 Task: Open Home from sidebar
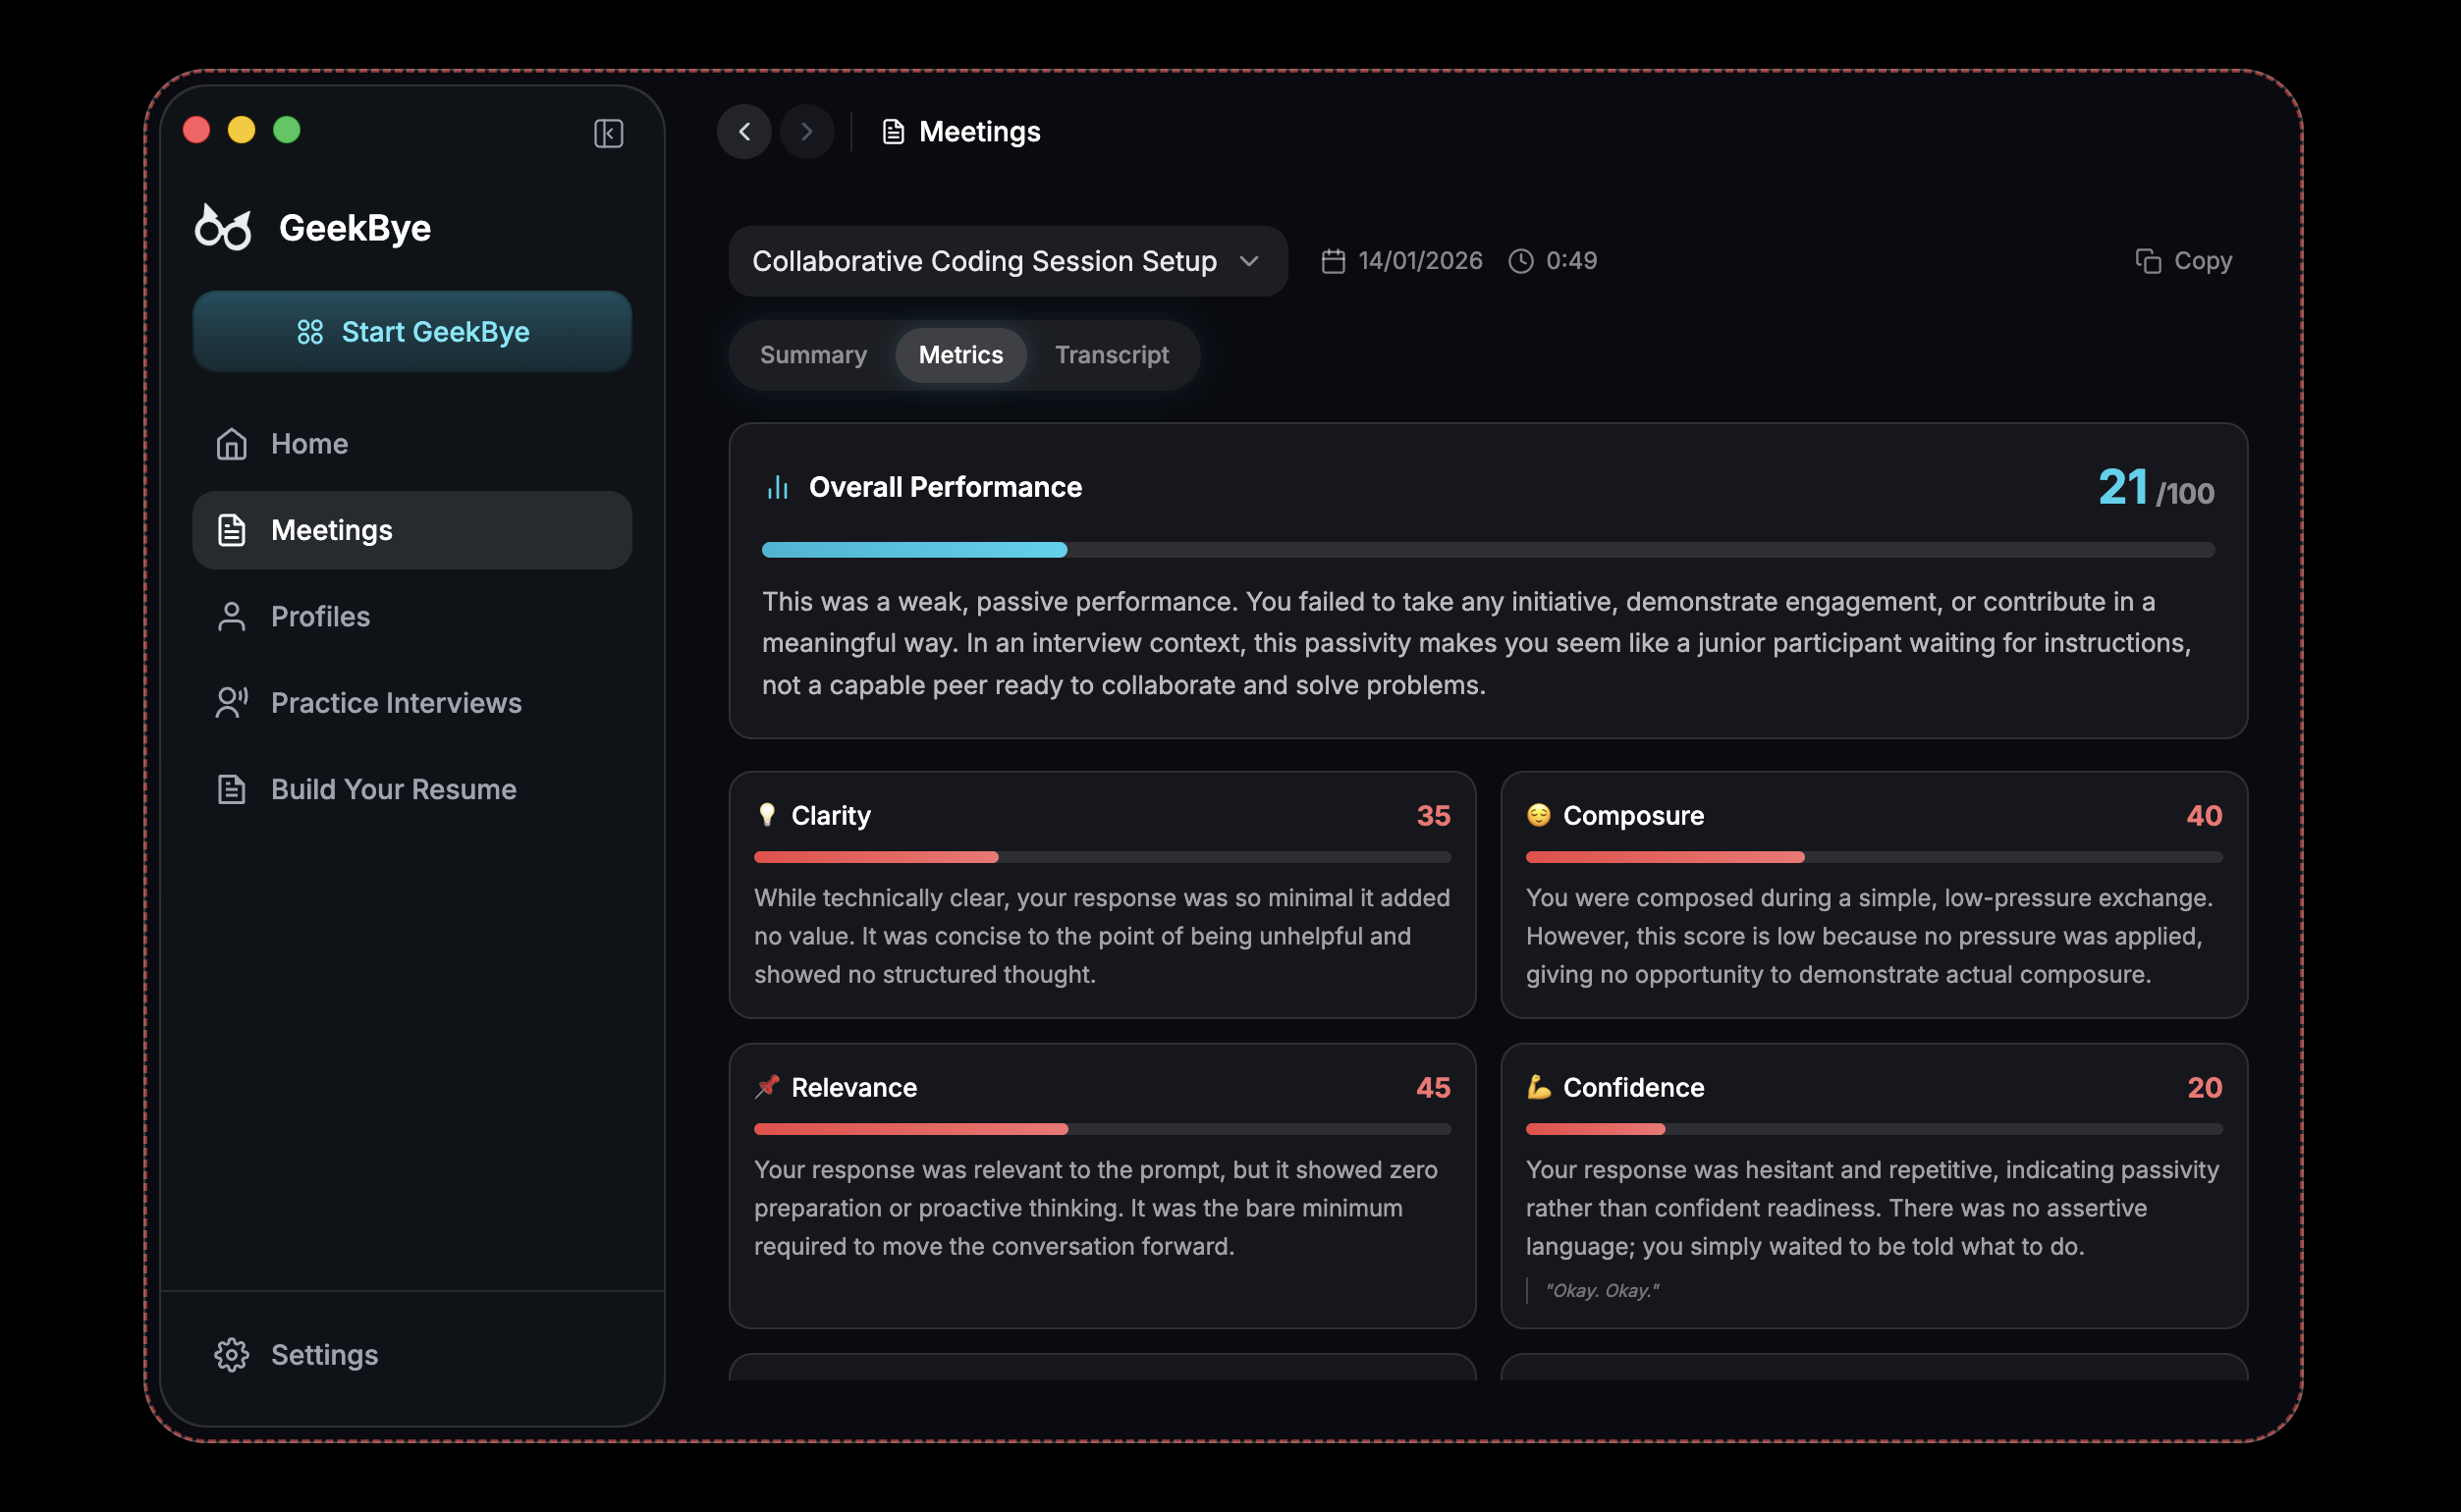click(x=309, y=444)
